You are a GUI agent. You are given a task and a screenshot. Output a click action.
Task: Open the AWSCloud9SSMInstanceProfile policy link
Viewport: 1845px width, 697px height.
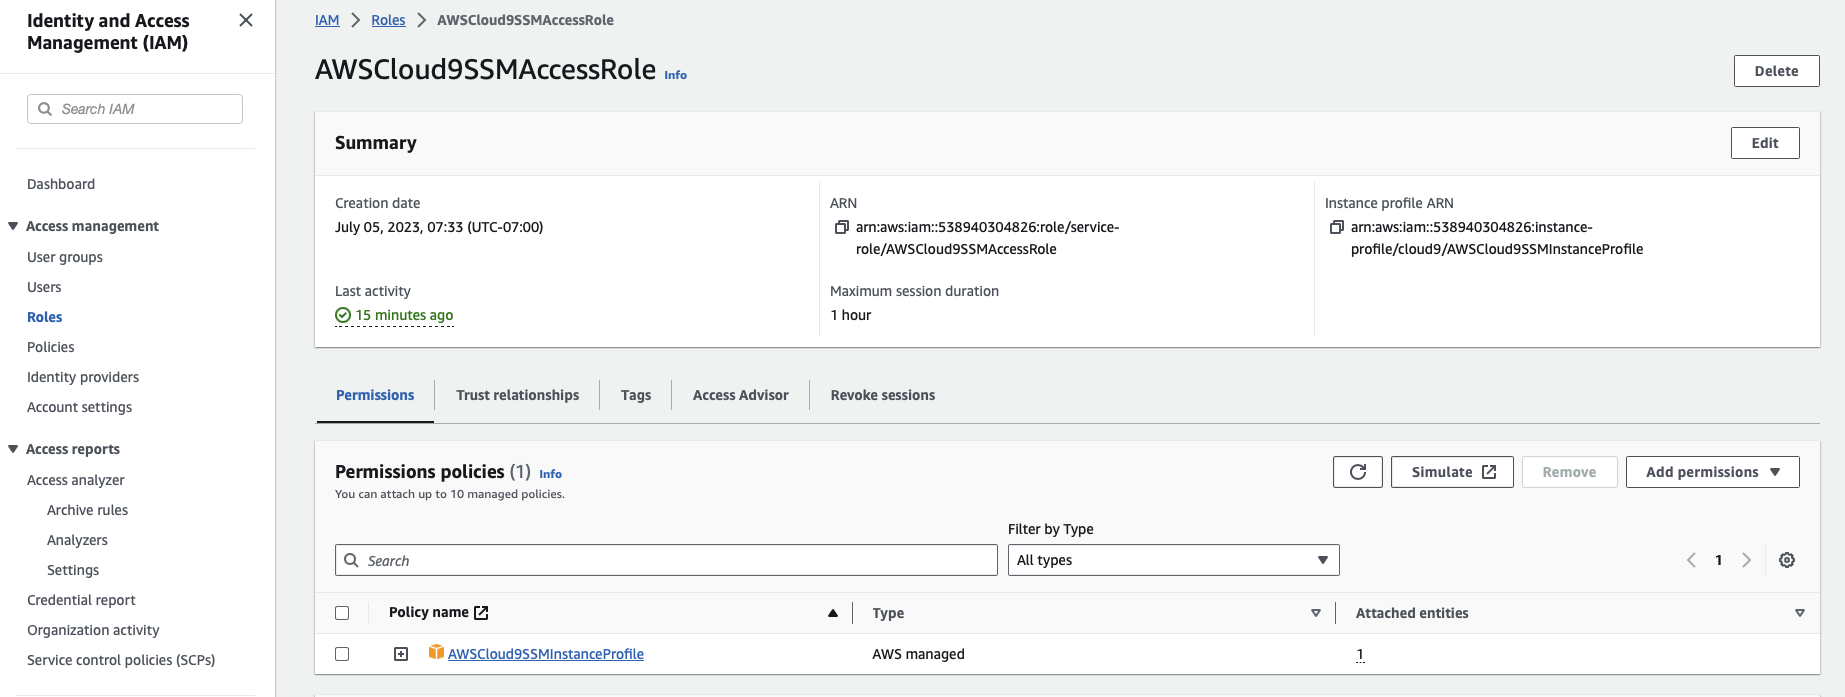(x=546, y=654)
